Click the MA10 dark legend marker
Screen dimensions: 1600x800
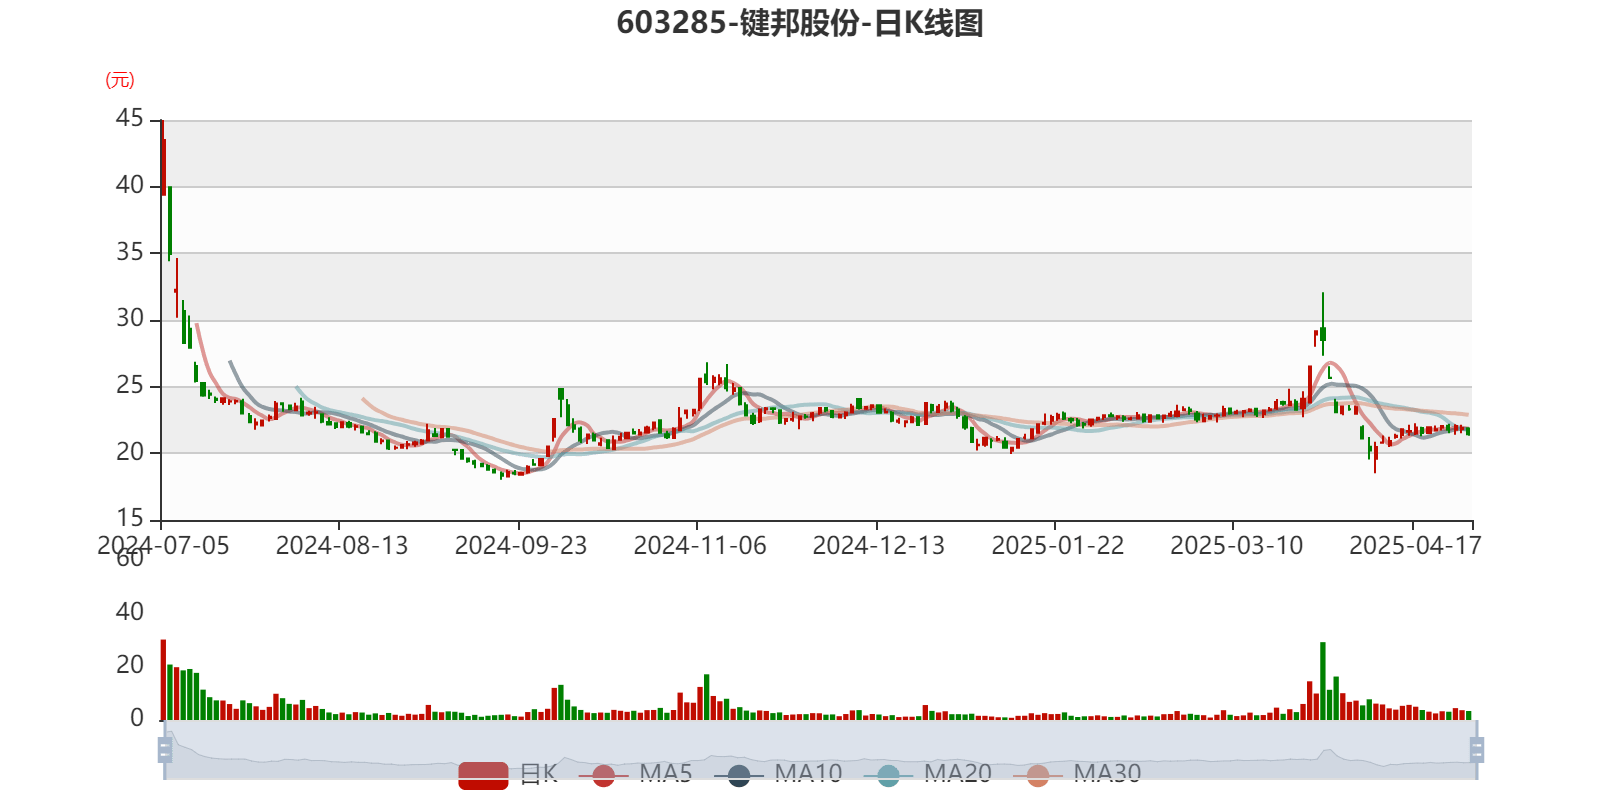pyautogui.click(x=739, y=775)
